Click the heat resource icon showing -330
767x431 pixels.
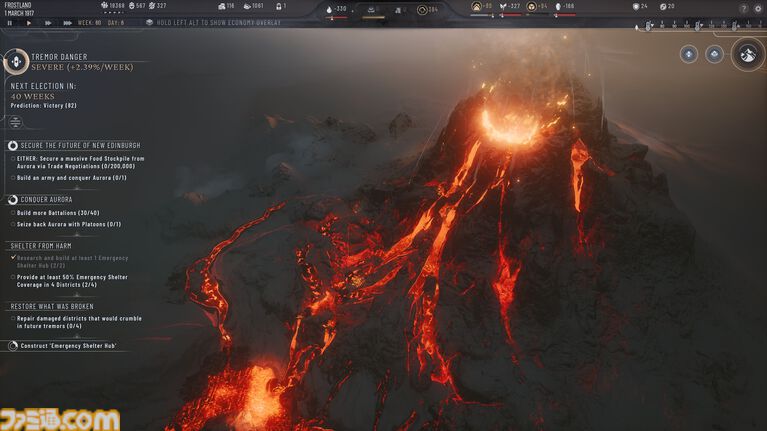(329, 8)
